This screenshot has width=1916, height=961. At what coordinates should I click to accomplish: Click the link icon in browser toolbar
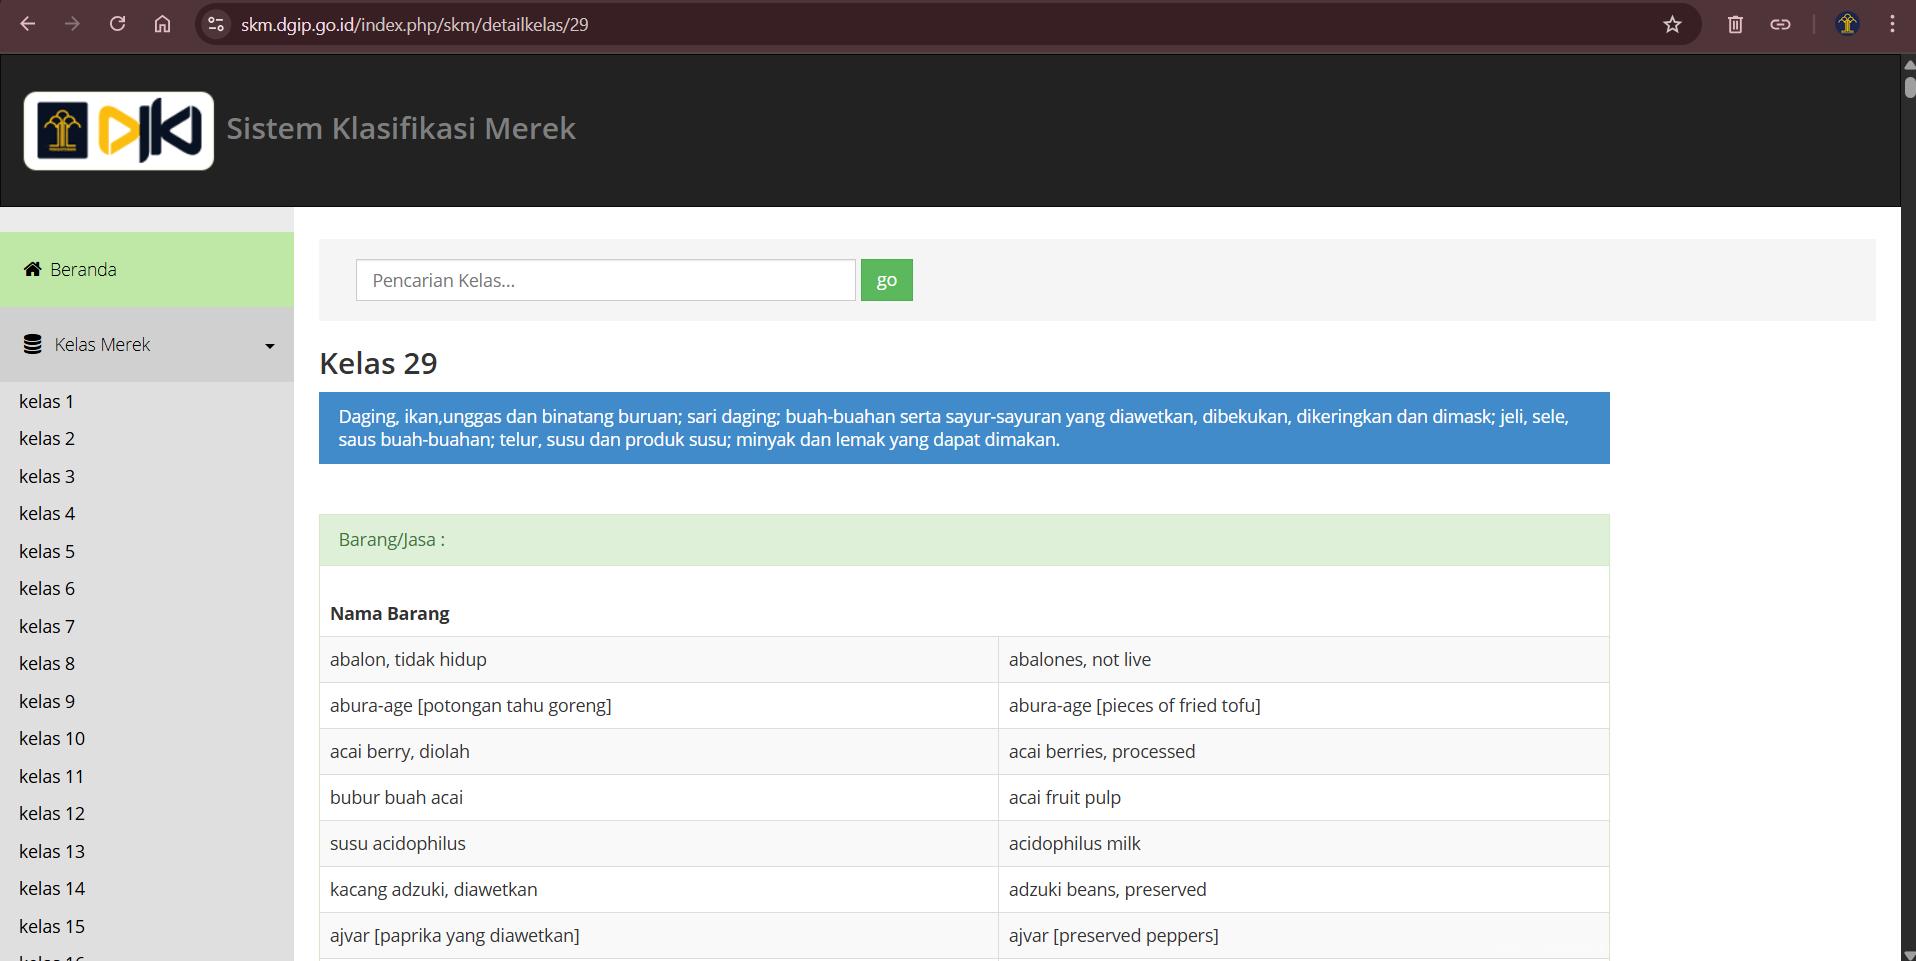[x=1780, y=24]
